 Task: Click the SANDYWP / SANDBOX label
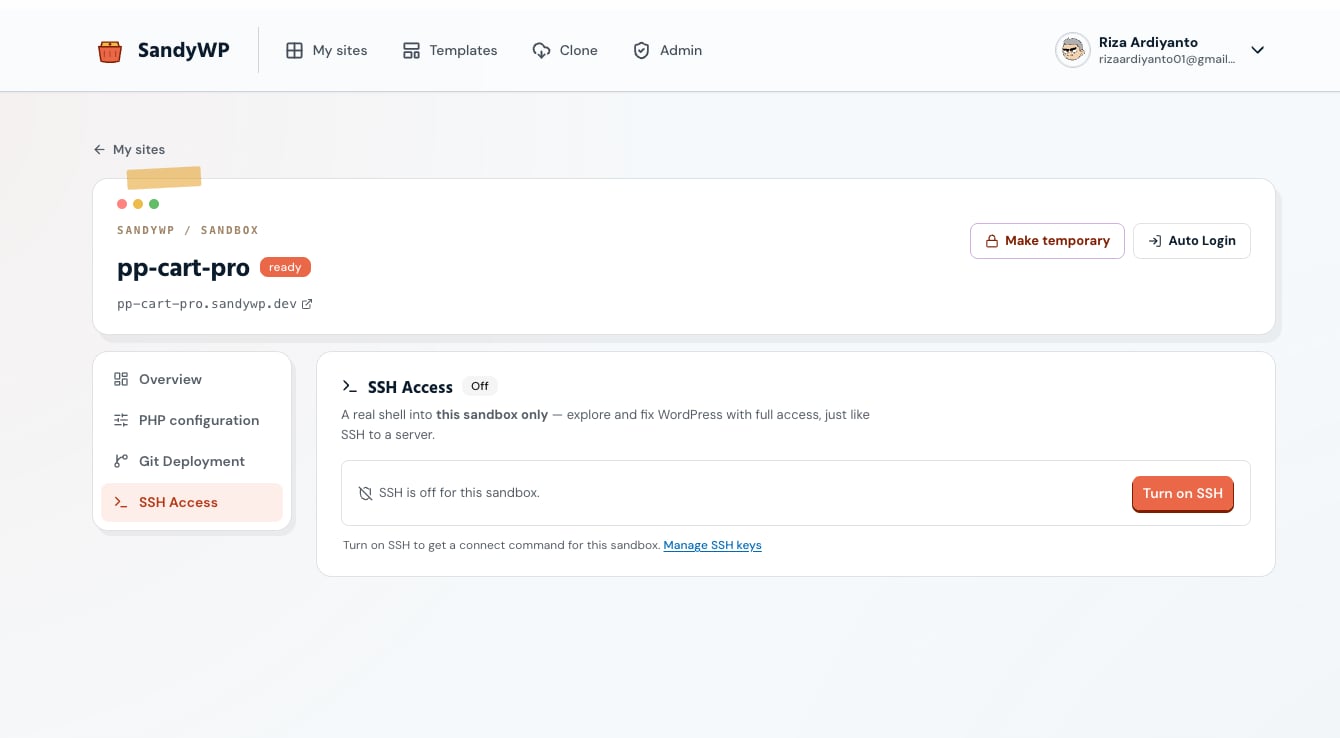[188, 230]
